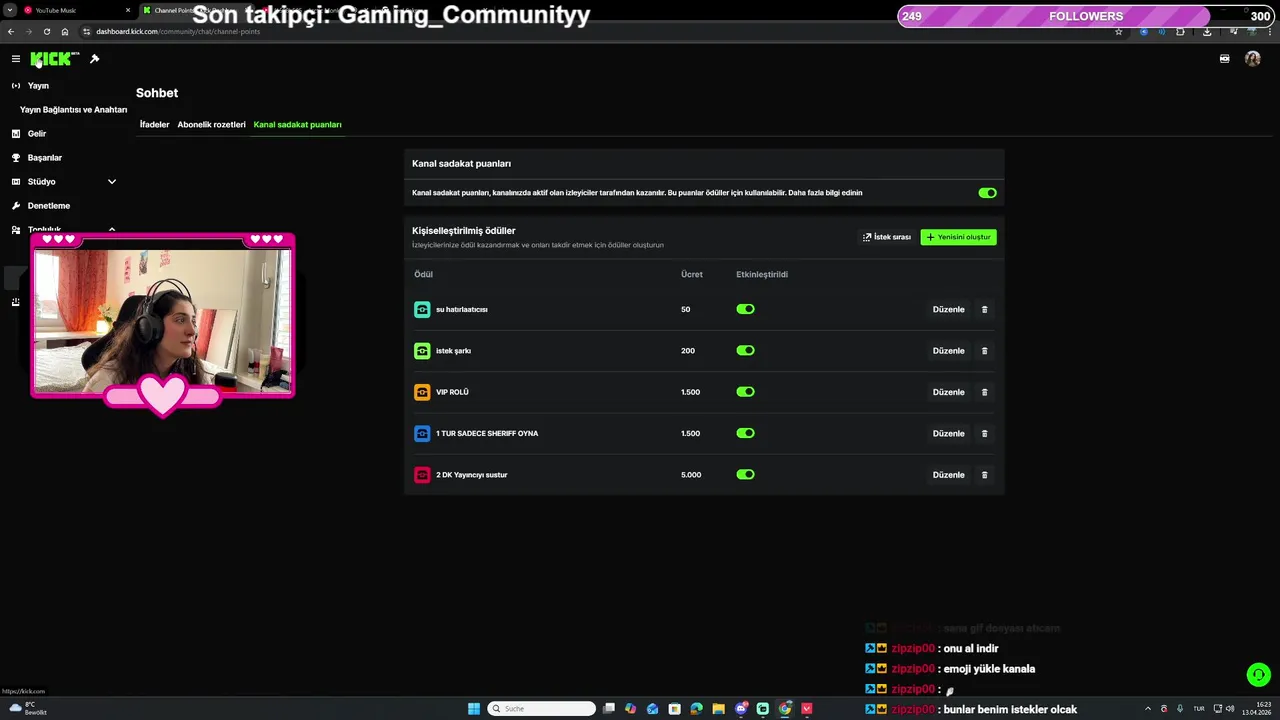Click Yenisini oluştur button
This screenshot has width=1280, height=720.
tap(958, 237)
